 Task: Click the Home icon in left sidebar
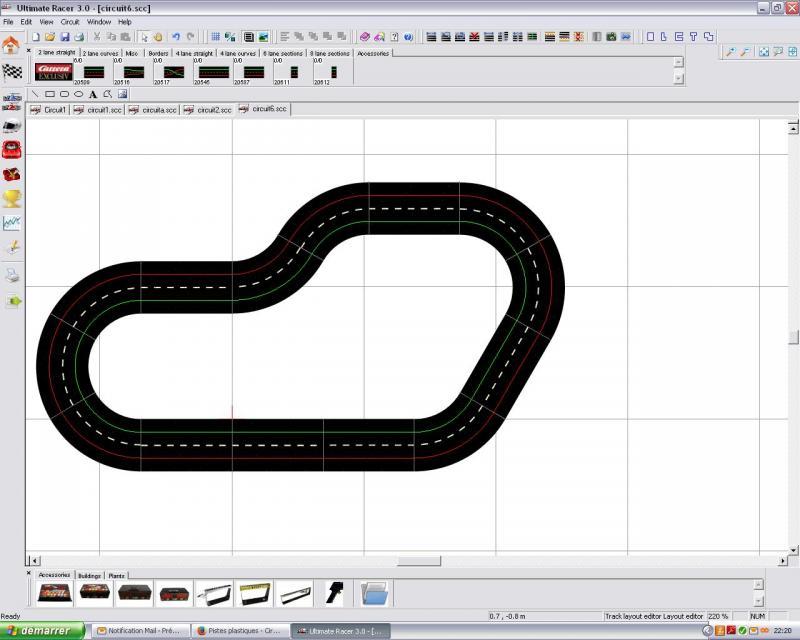click(x=11, y=45)
